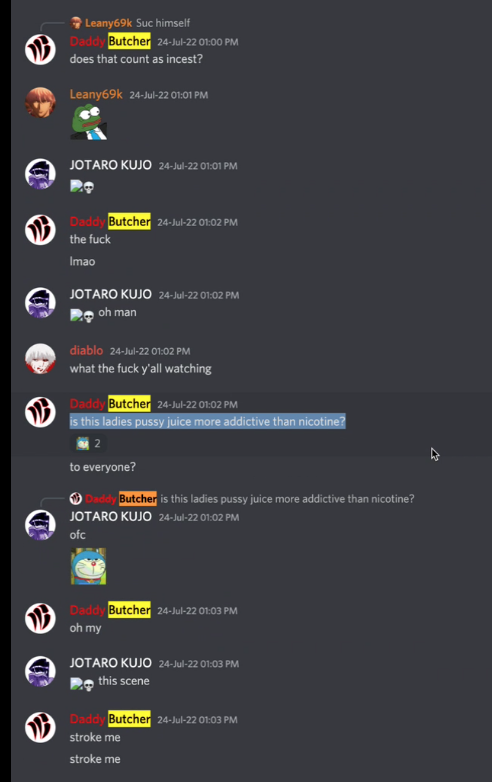Click the timestamp on diablo's message
Viewport: 492px width, 782px height.
150,351
